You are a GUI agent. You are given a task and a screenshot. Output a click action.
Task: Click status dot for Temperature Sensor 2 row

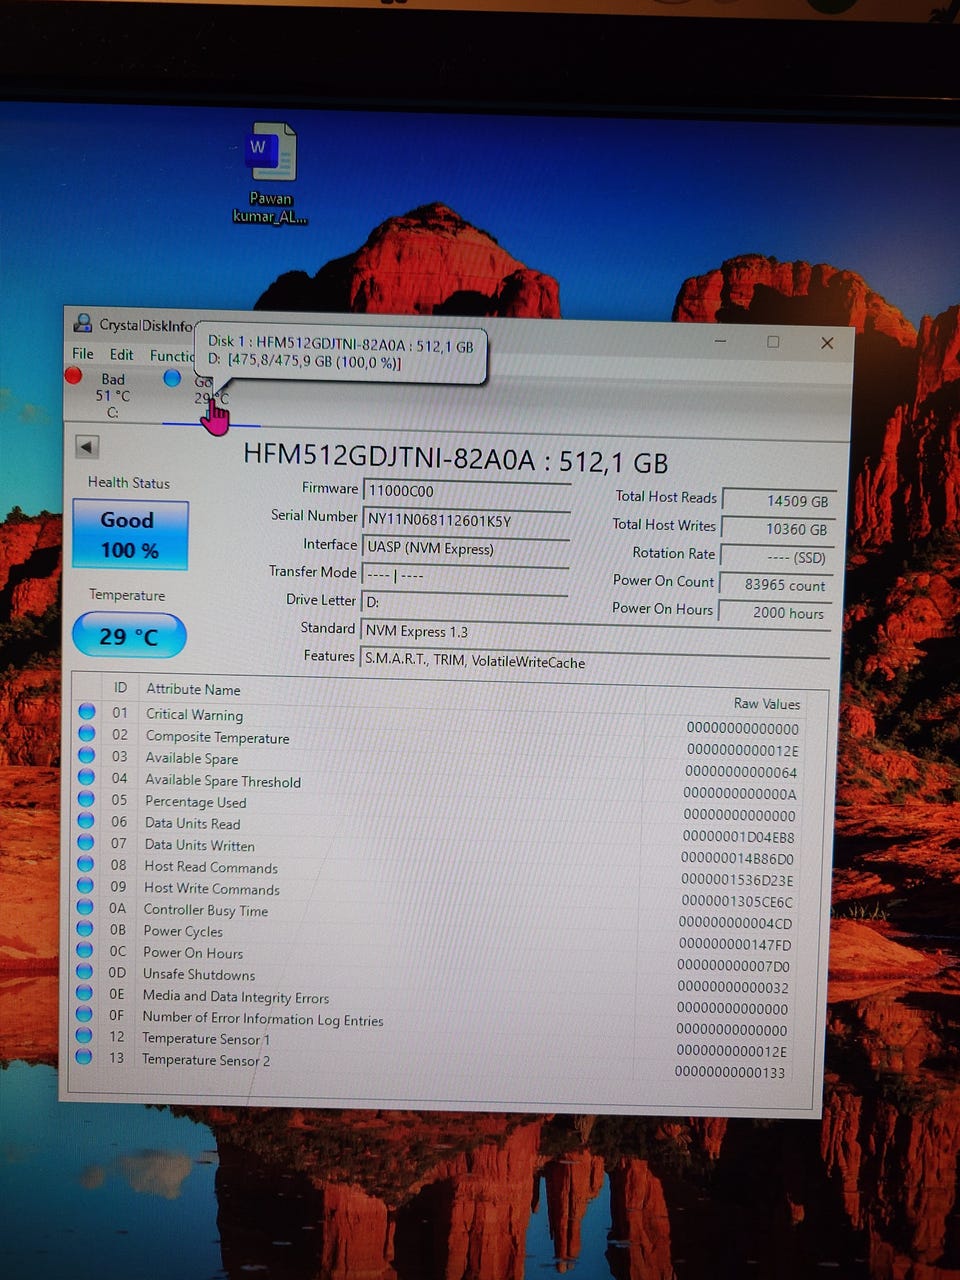pos(84,1057)
